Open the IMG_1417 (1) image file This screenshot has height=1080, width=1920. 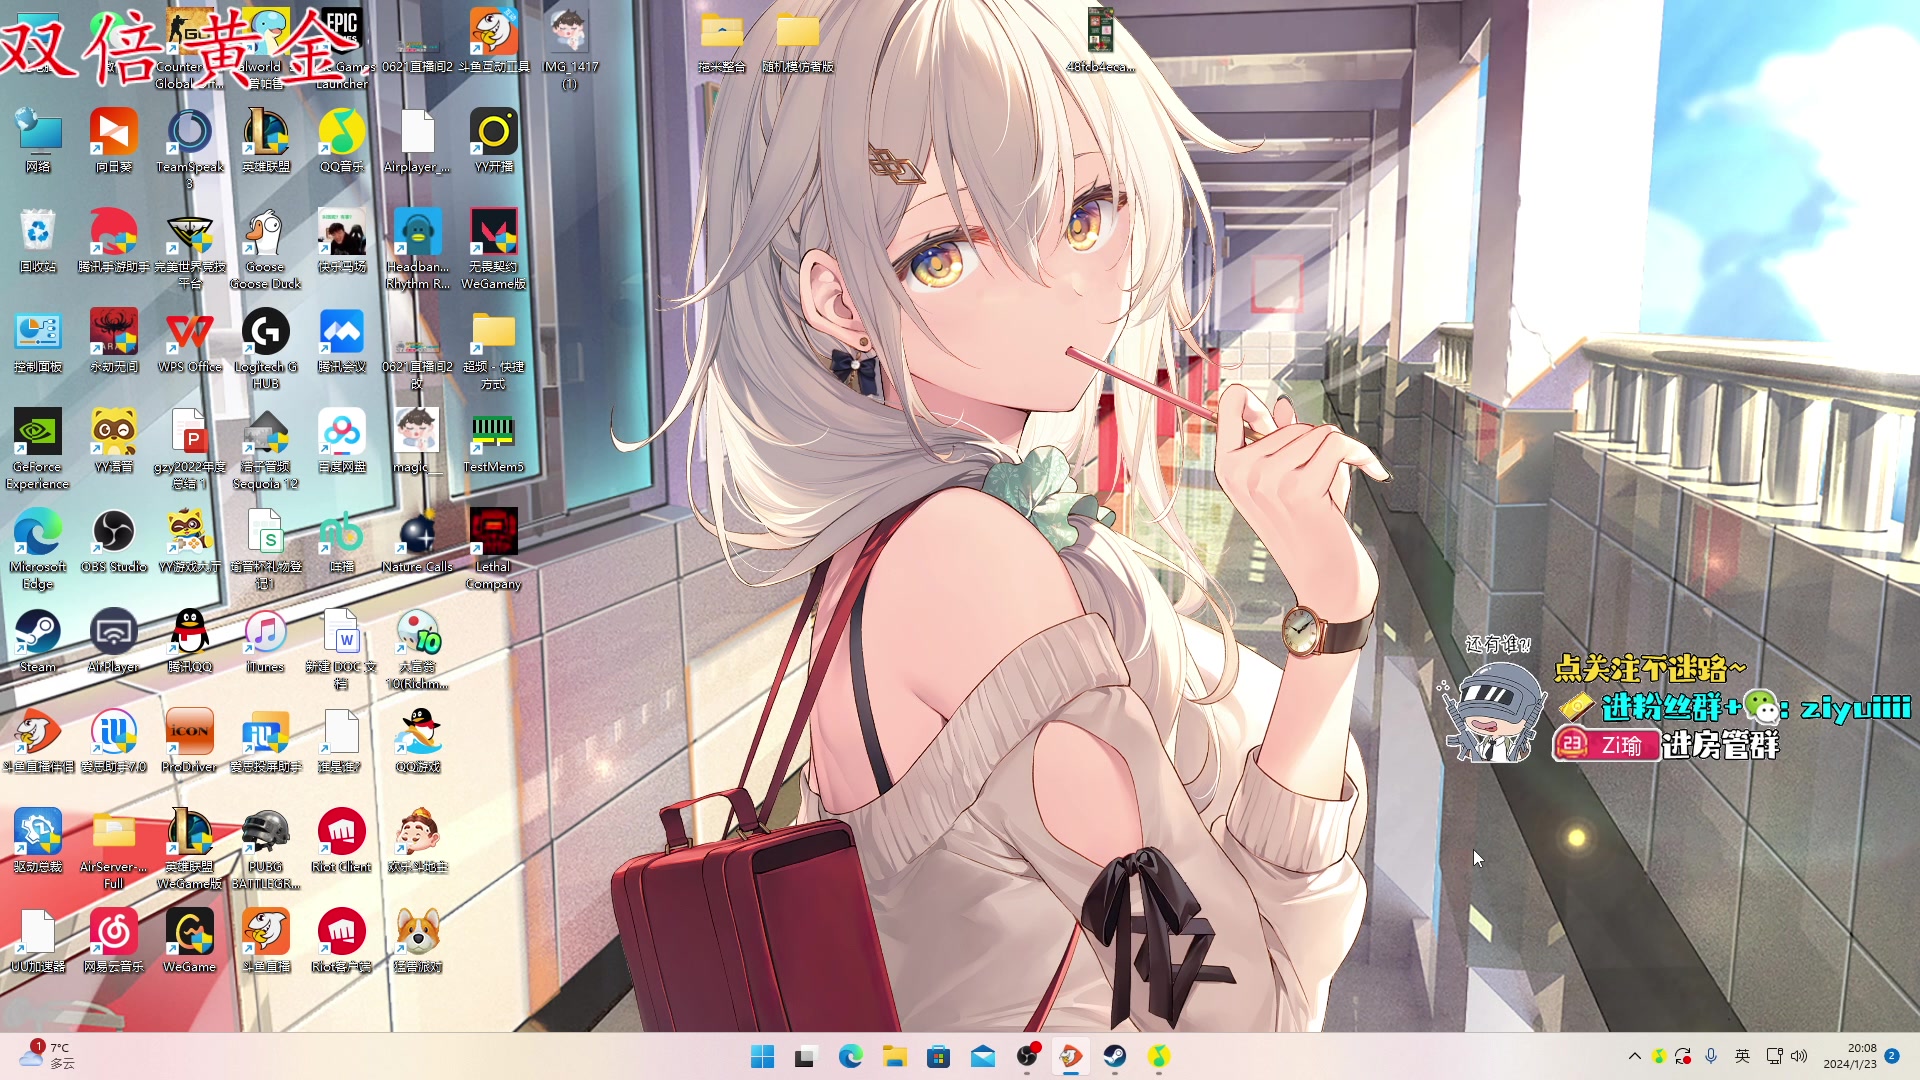click(x=570, y=49)
